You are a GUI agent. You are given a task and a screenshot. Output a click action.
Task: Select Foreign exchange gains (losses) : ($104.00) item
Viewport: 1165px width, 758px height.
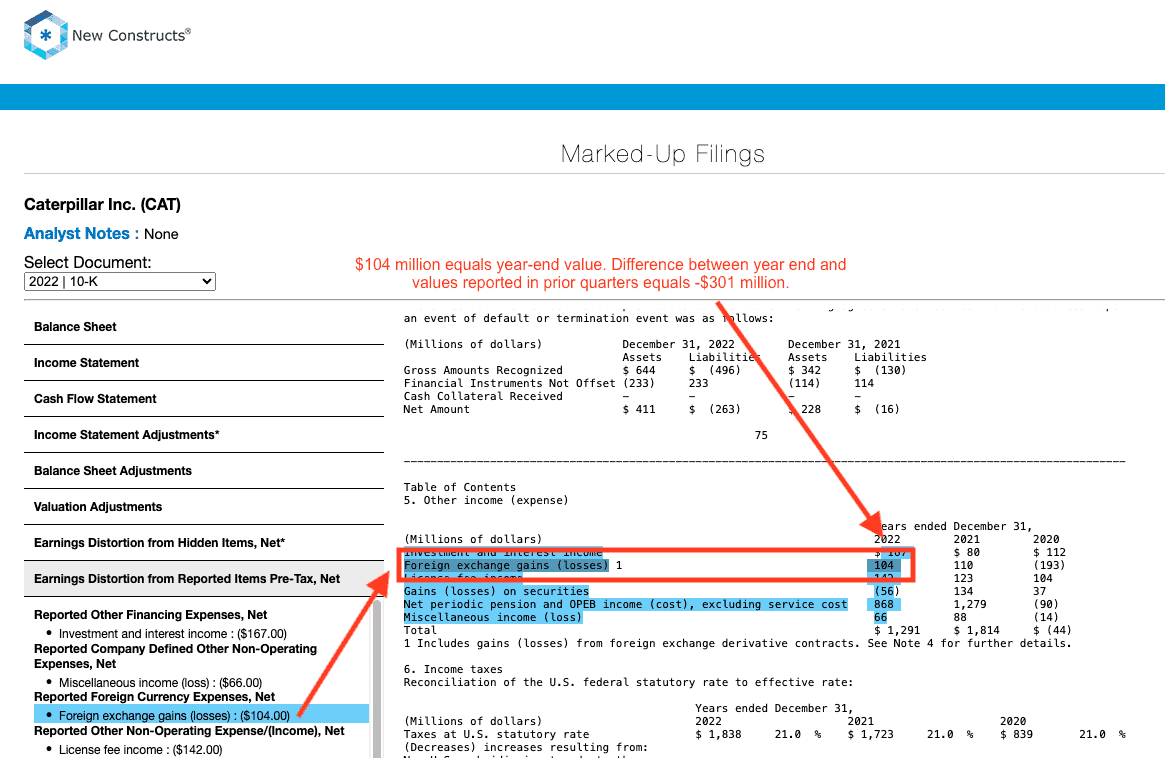tap(201, 715)
